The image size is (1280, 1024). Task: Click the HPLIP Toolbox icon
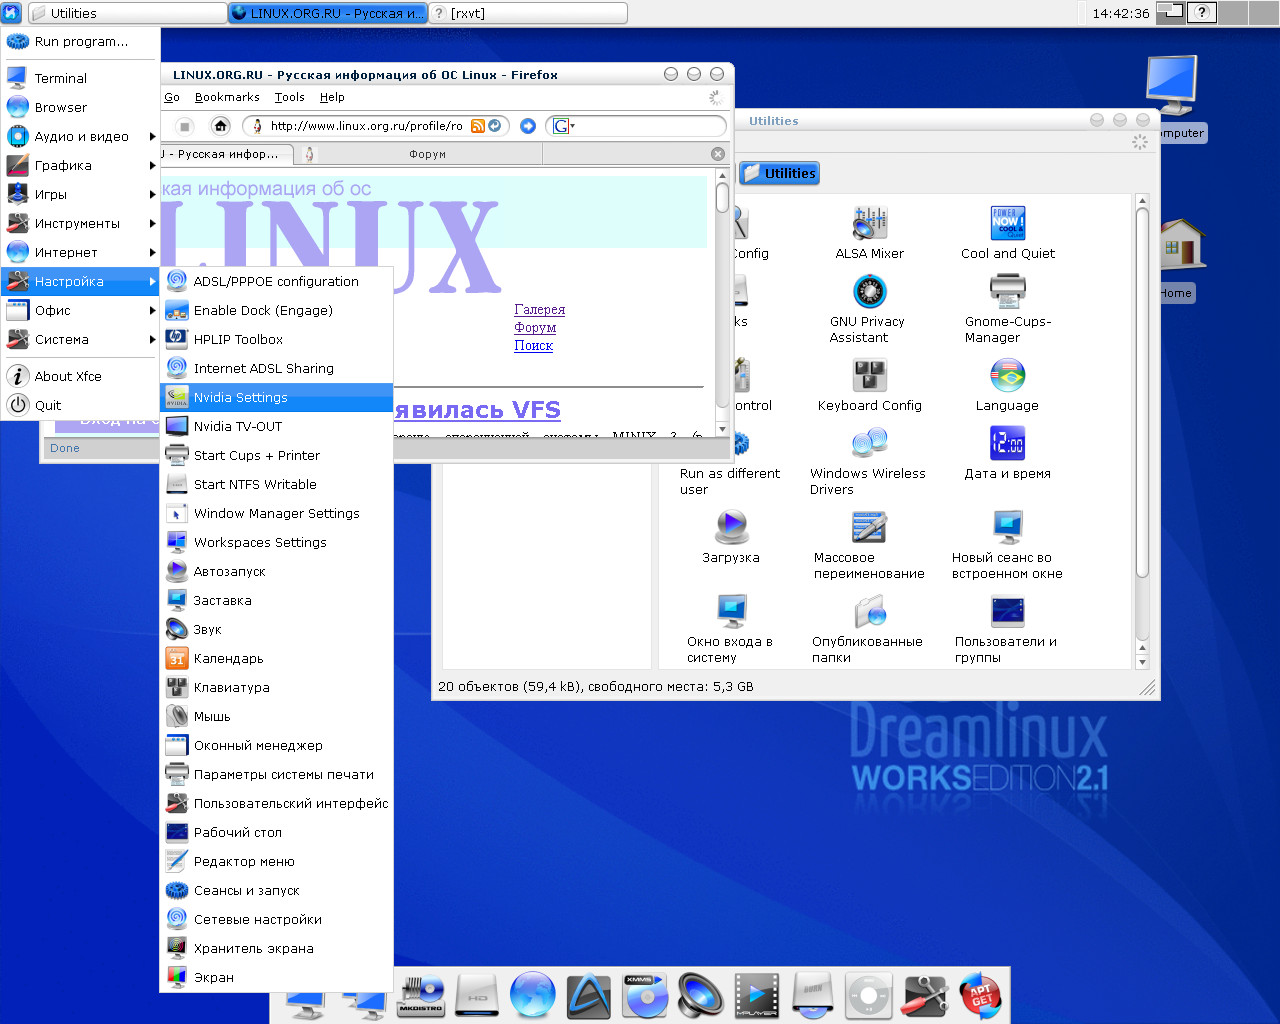[x=177, y=339]
